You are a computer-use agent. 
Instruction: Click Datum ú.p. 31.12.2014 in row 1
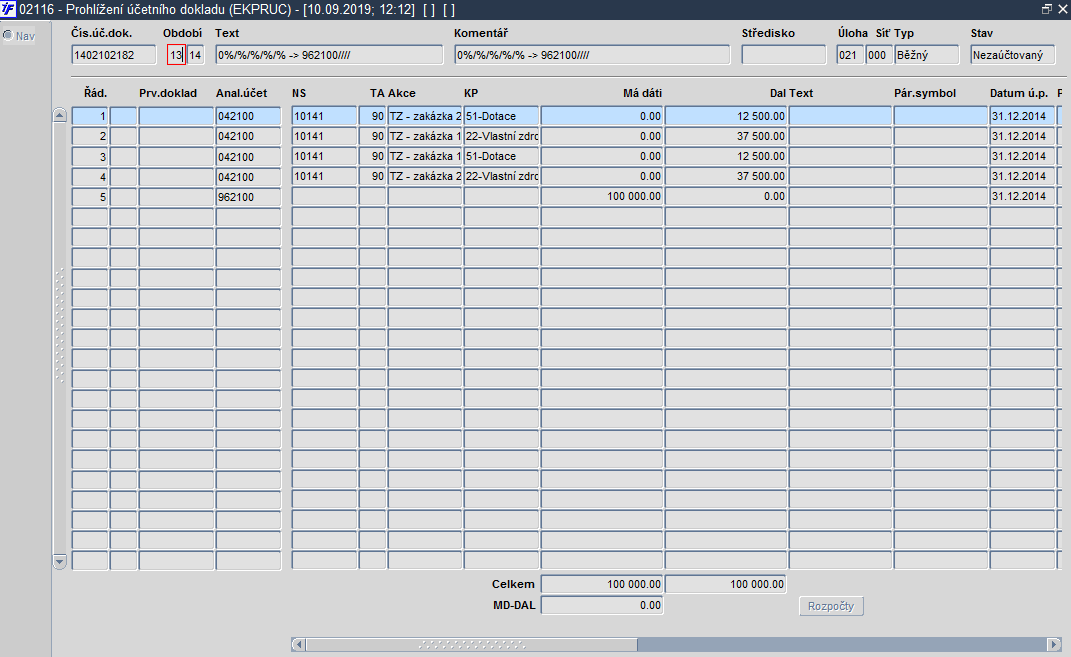(x=1023, y=116)
